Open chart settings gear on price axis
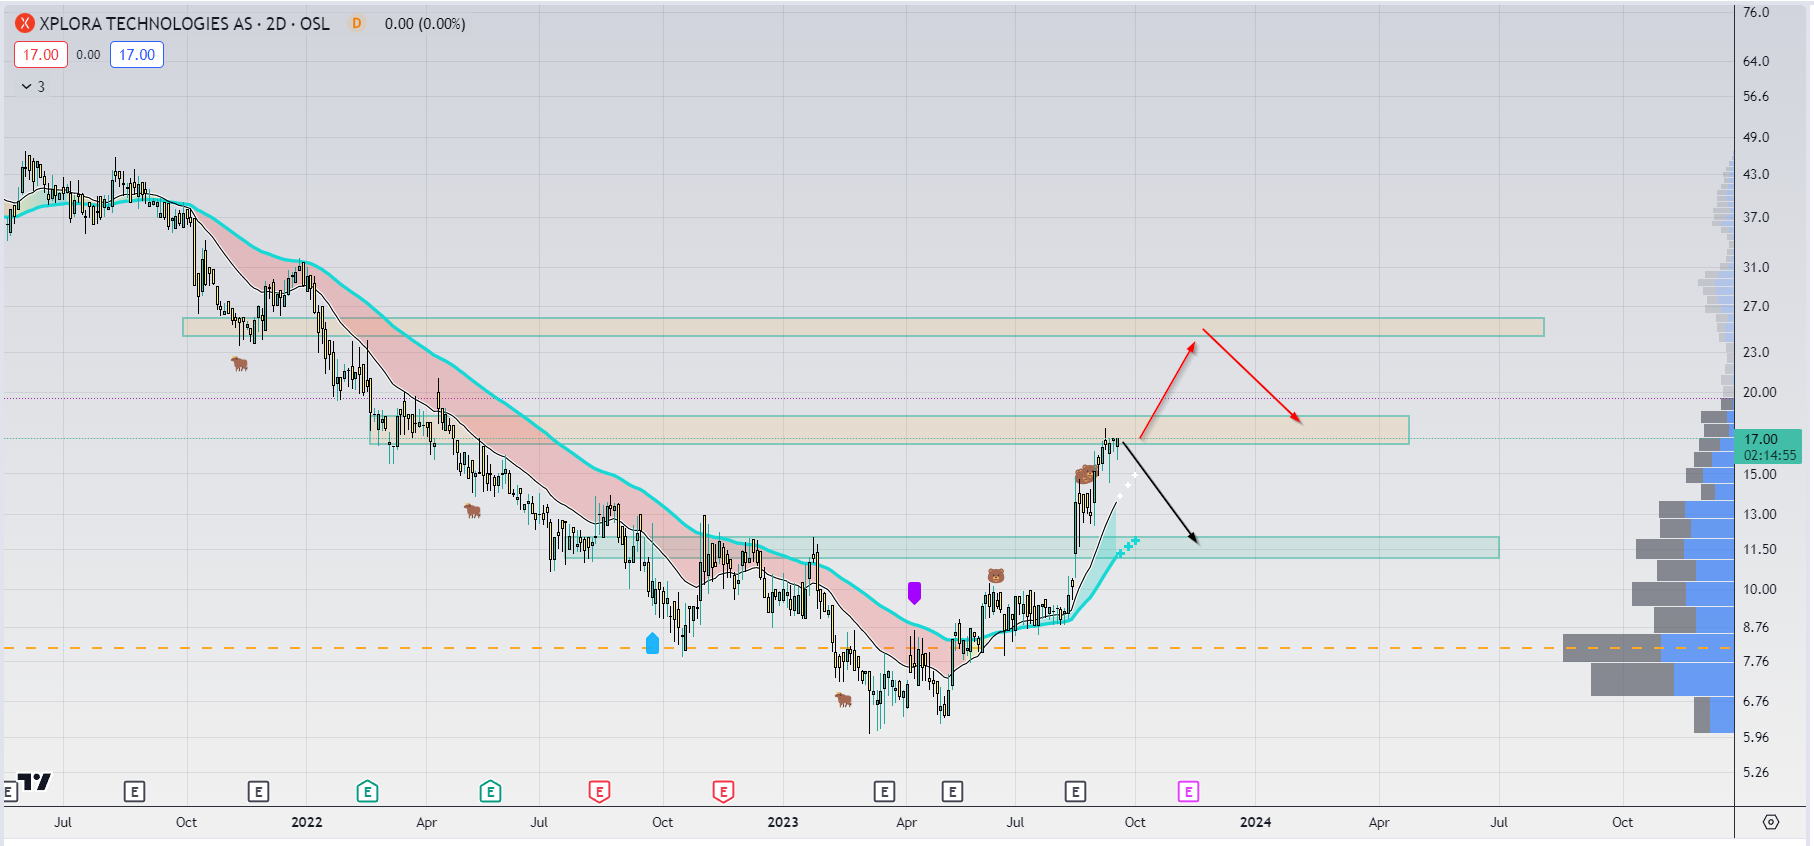This screenshot has width=1814, height=846. tap(1771, 822)
